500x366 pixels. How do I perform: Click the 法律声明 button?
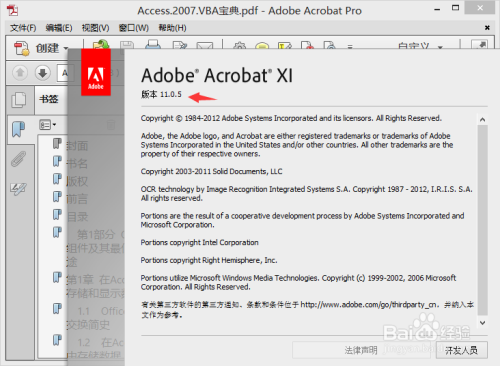pos(361,350)
